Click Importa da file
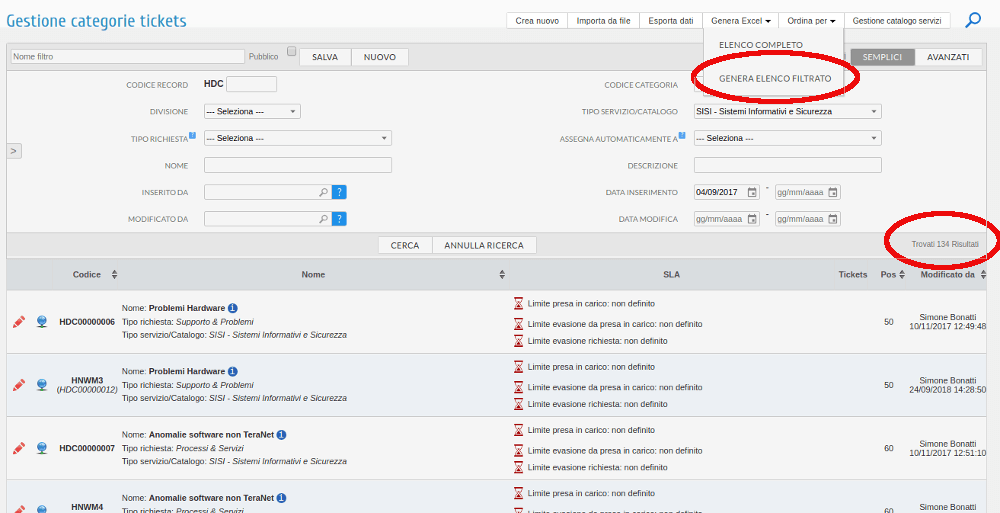Screen dimensions: 1000x513 pyautogui.click(x=603, y=20)
